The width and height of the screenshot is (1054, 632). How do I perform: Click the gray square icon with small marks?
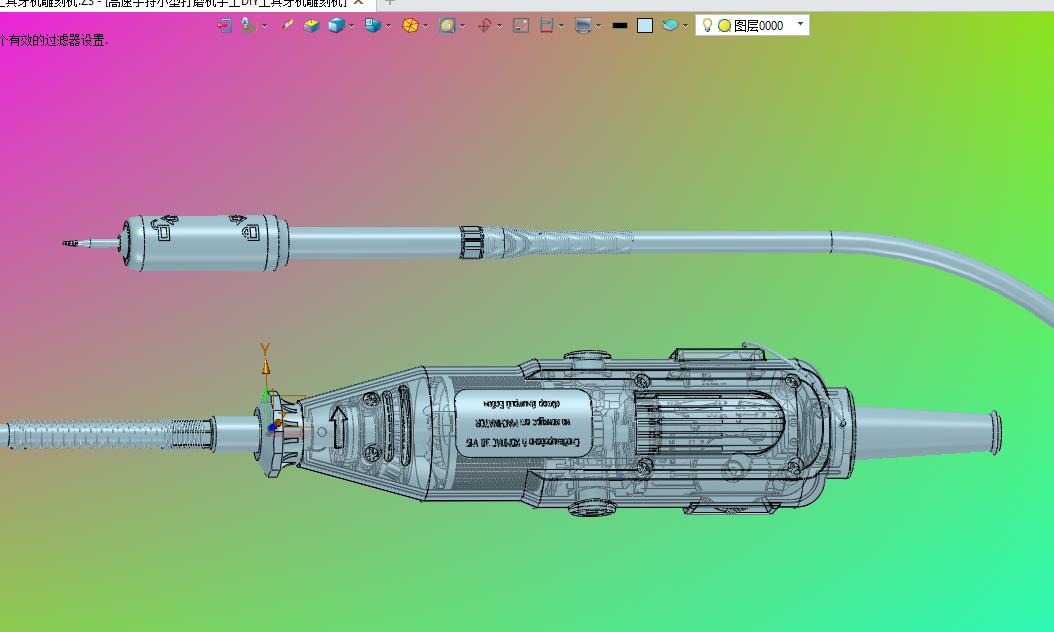coord(521,26)
